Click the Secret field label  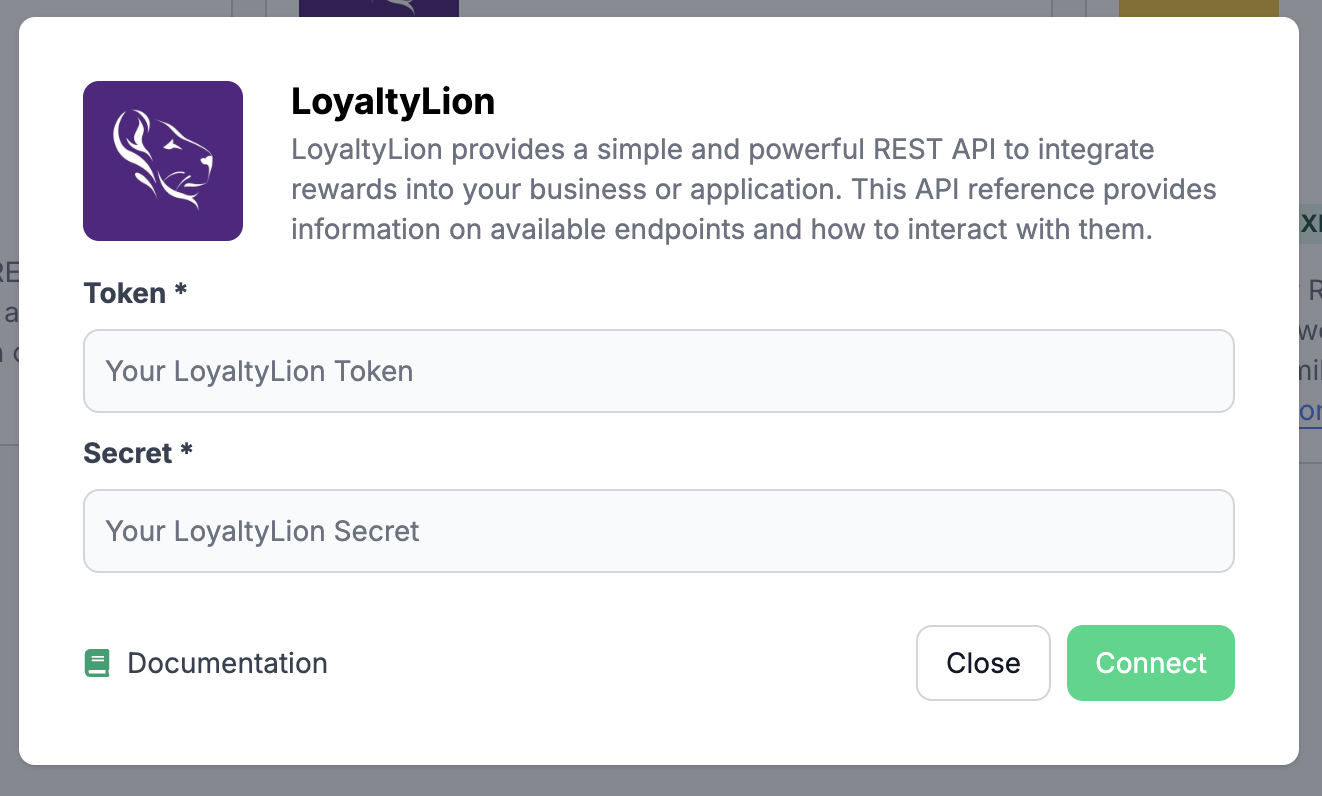(128, 453)
